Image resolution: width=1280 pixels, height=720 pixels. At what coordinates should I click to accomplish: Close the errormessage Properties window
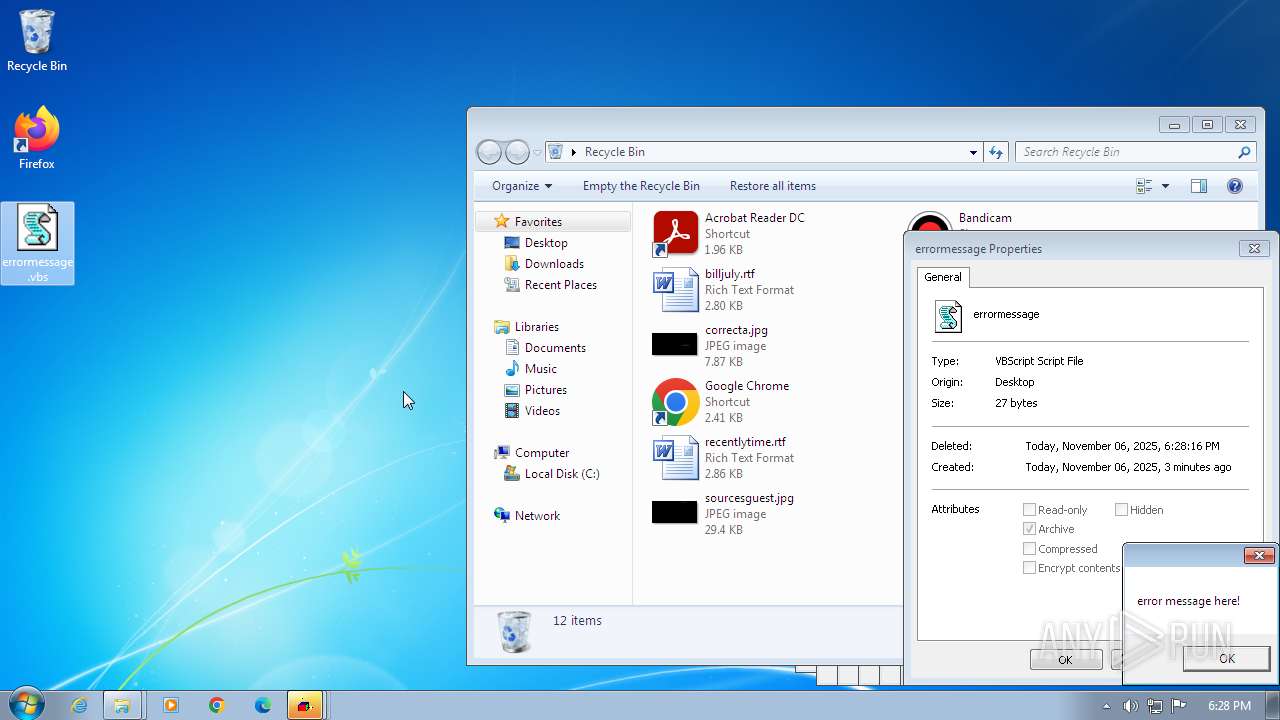tap(1254, 249)
